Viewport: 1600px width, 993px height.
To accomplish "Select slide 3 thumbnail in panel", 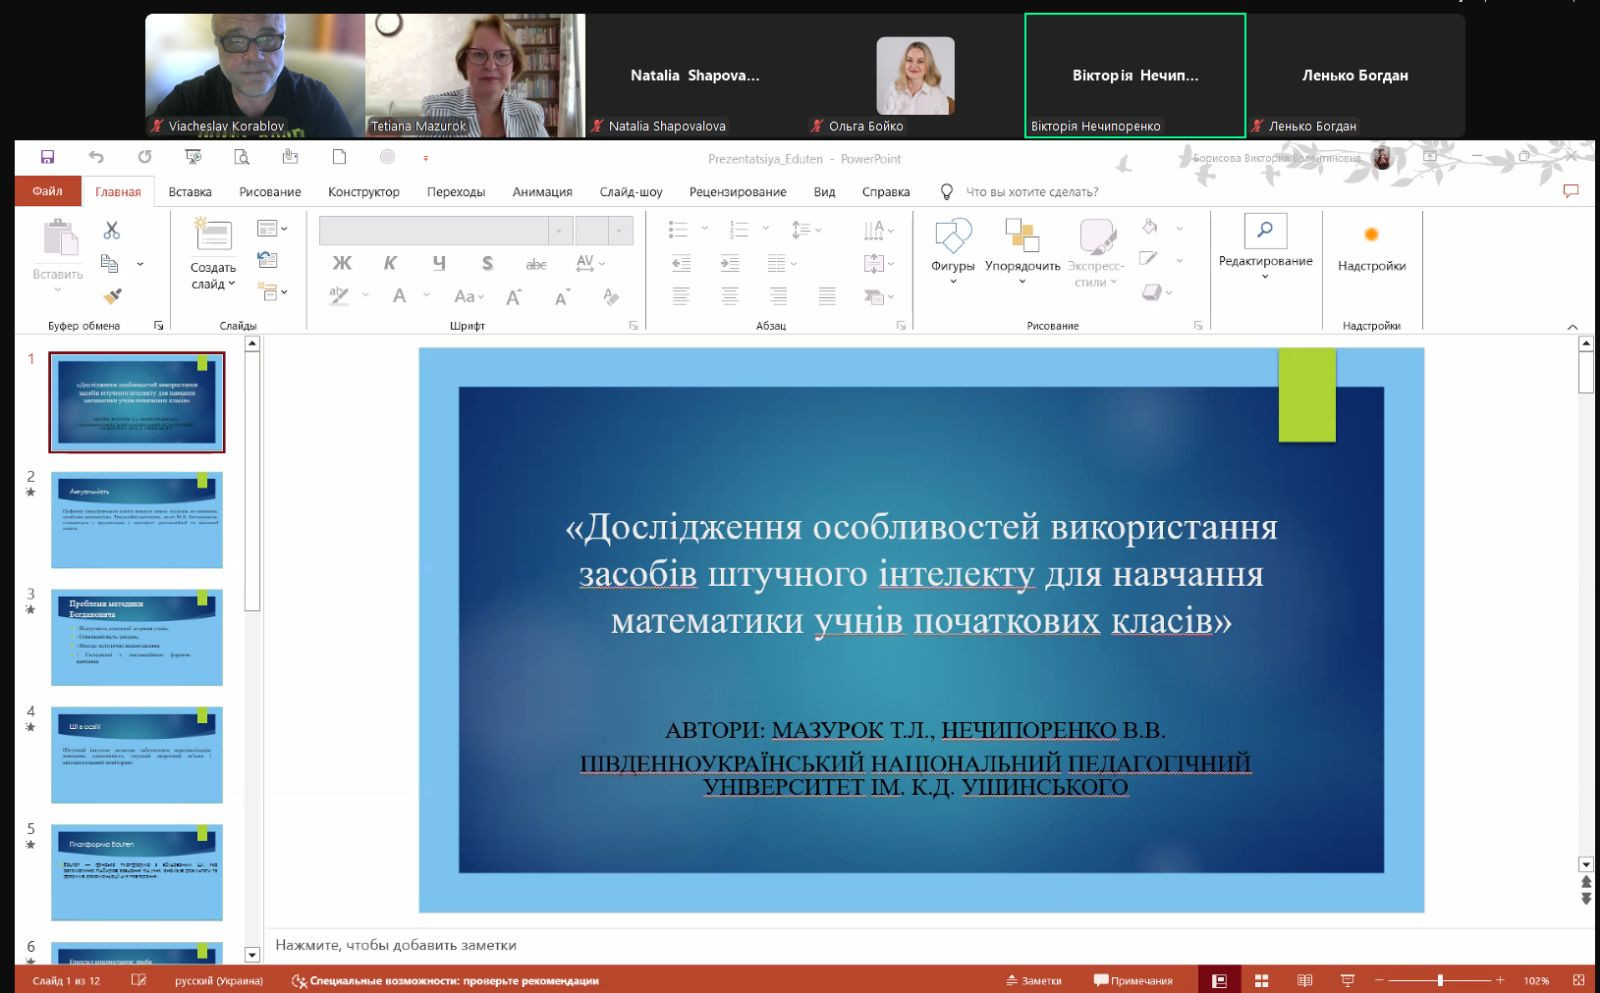I will 137,637.
